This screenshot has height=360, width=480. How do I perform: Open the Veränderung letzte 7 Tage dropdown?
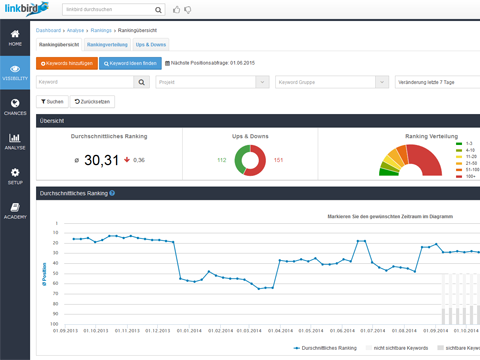pyautogui.click(x=437, y=82)
